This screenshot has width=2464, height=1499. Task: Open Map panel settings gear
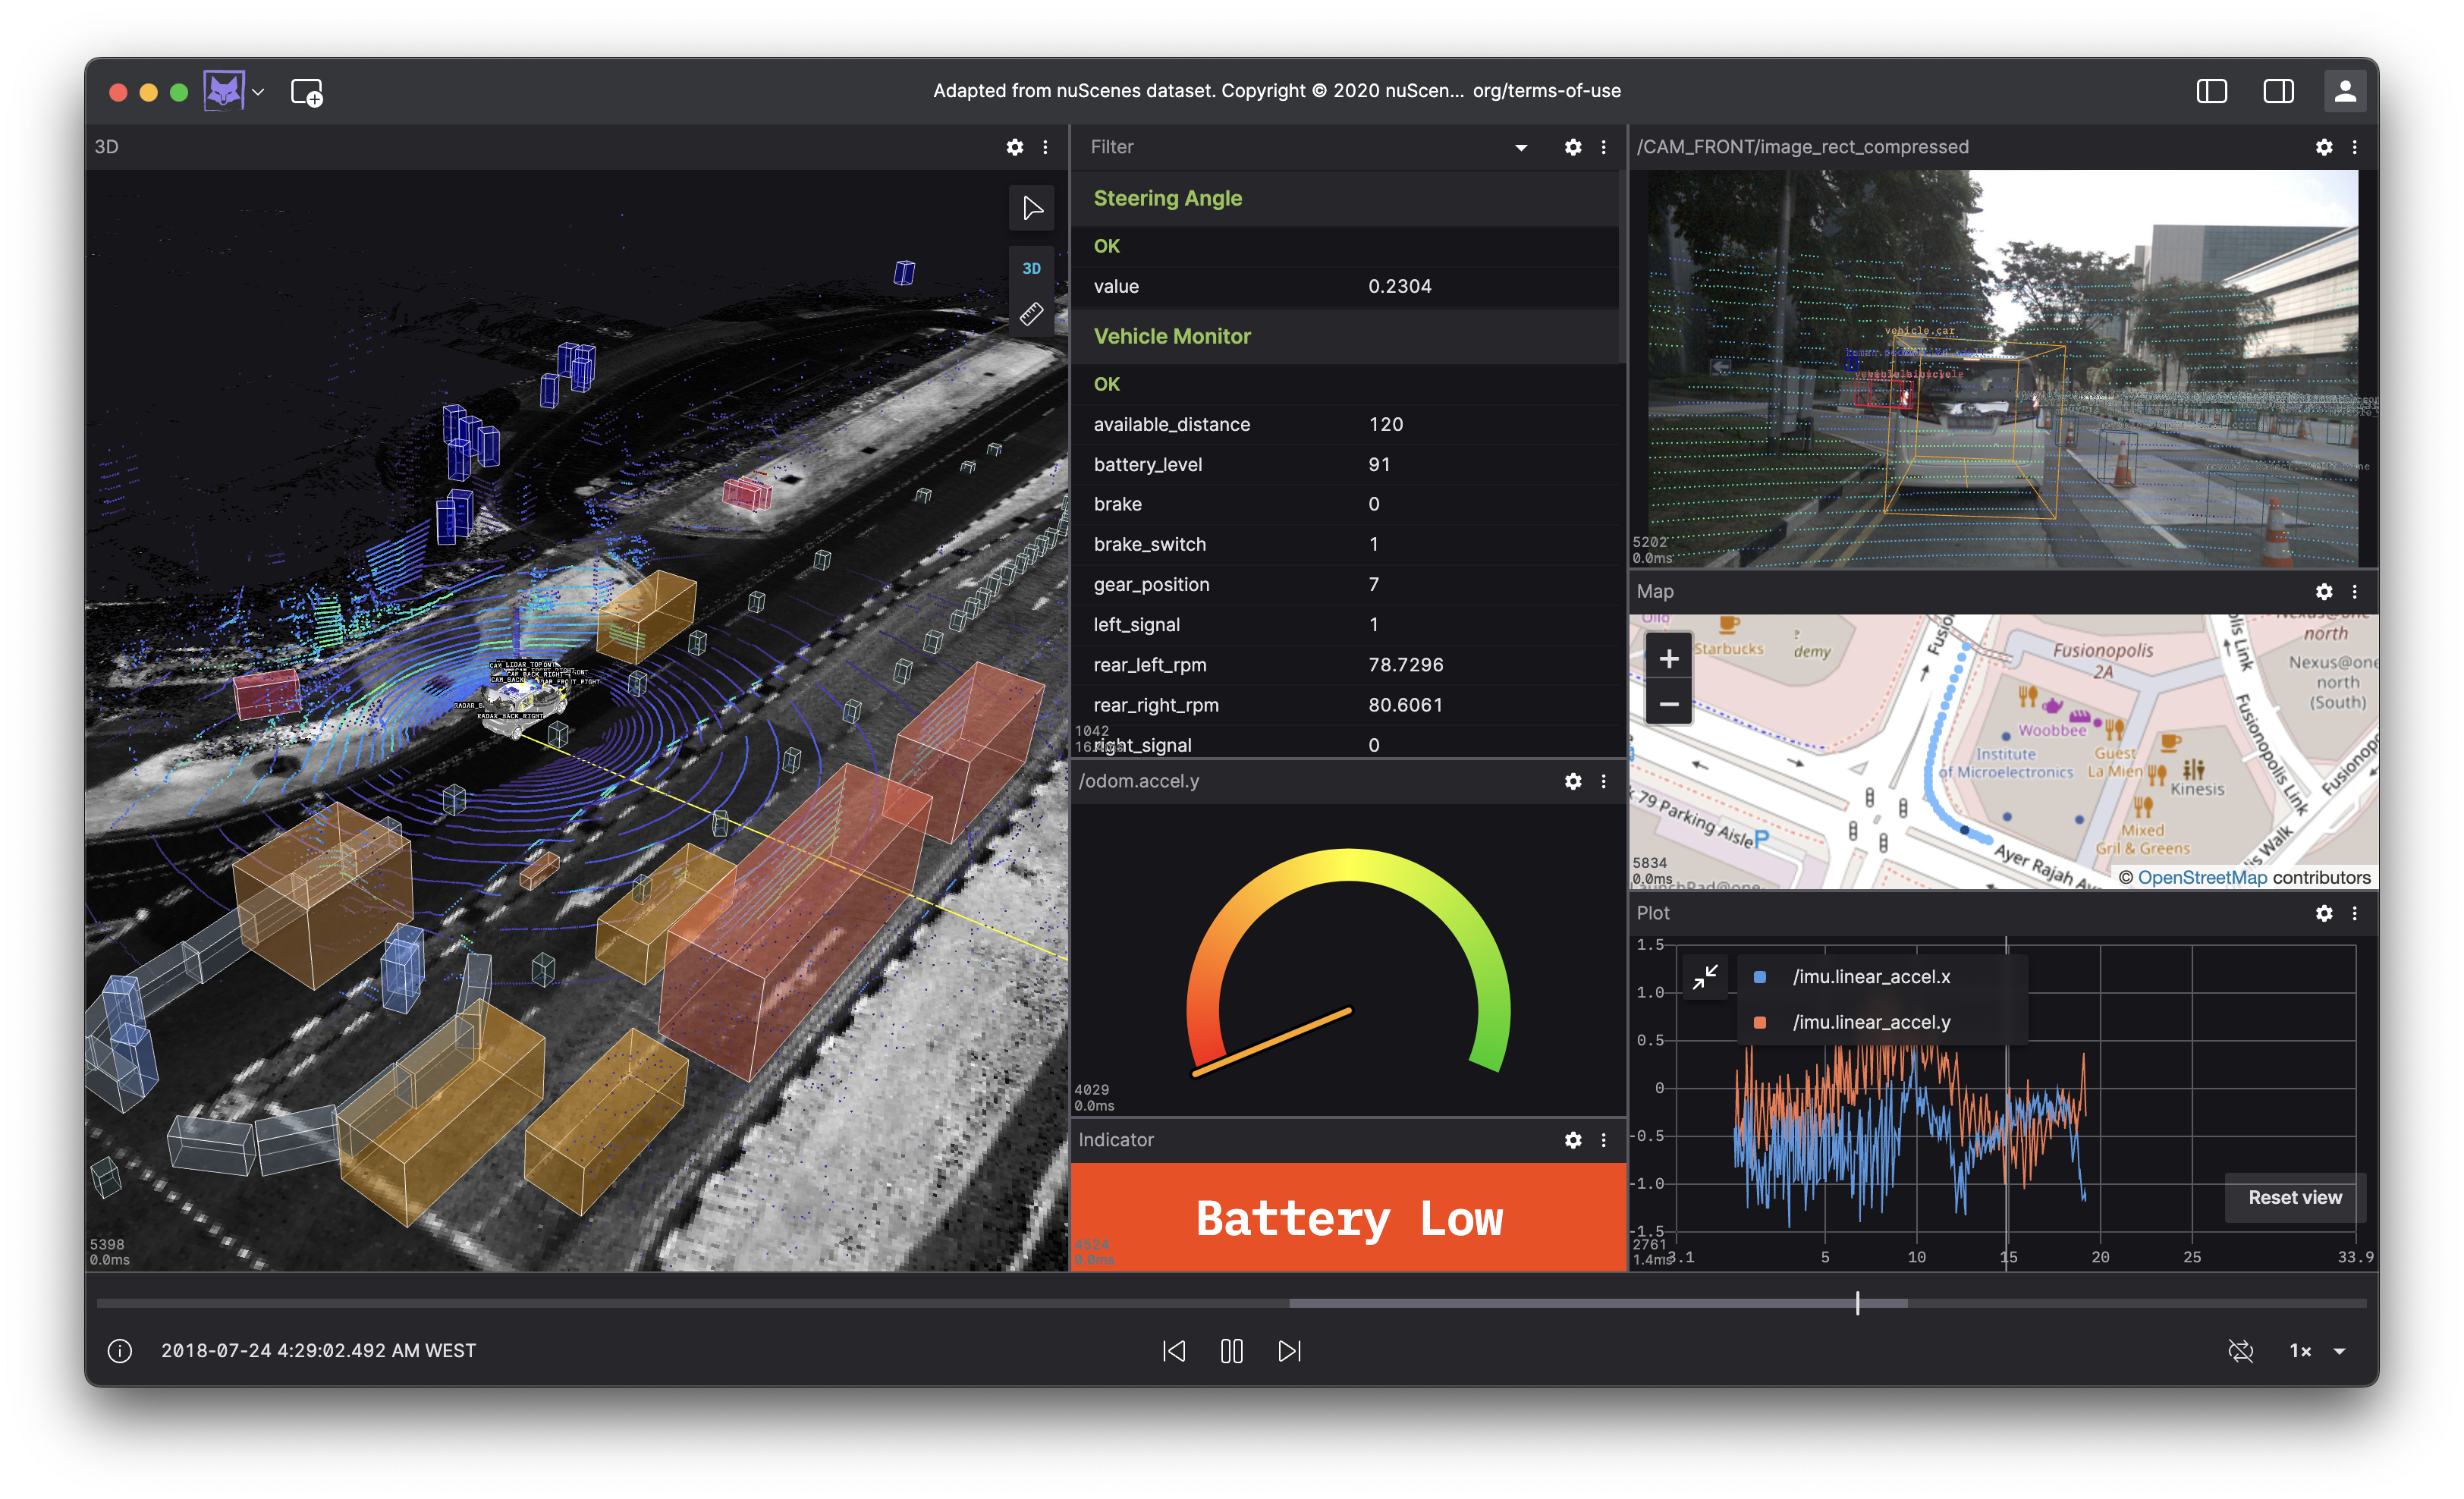tap(2323, 592)
